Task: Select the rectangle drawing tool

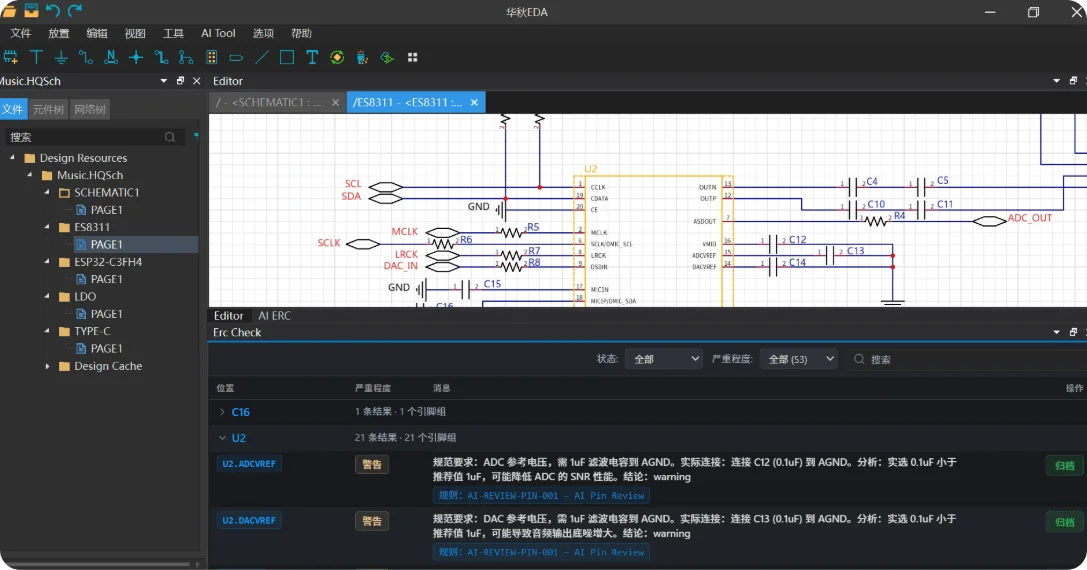Action: tap(287, 58)
